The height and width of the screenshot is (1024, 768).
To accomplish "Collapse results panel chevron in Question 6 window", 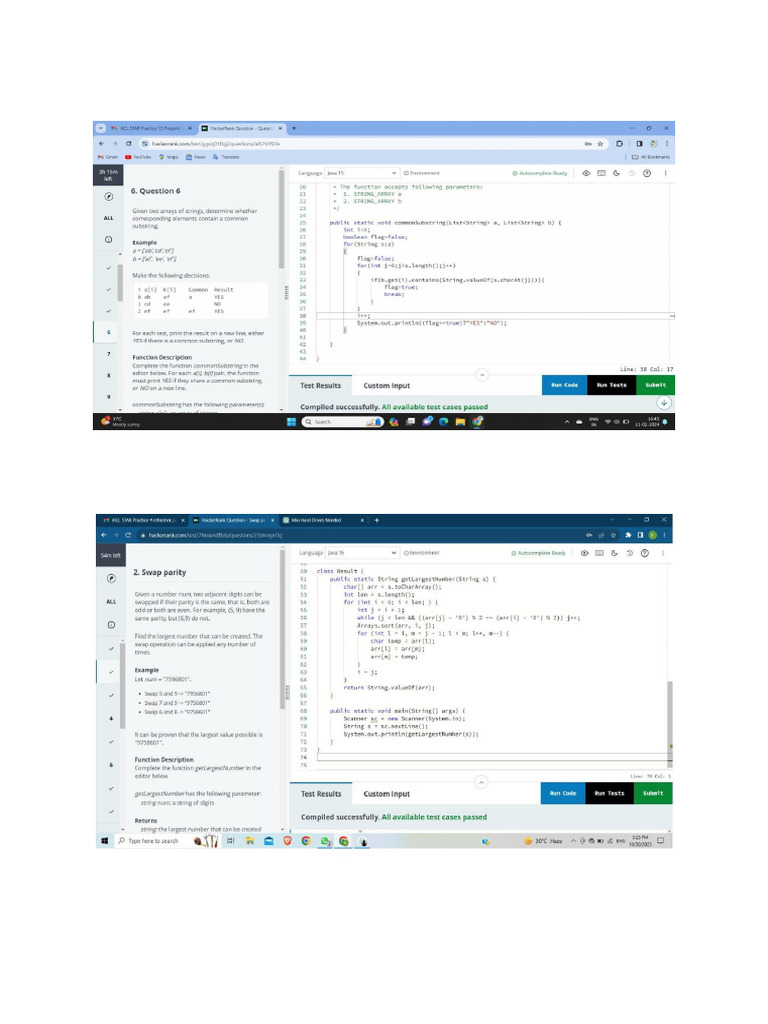I will [x=482, y=375].
